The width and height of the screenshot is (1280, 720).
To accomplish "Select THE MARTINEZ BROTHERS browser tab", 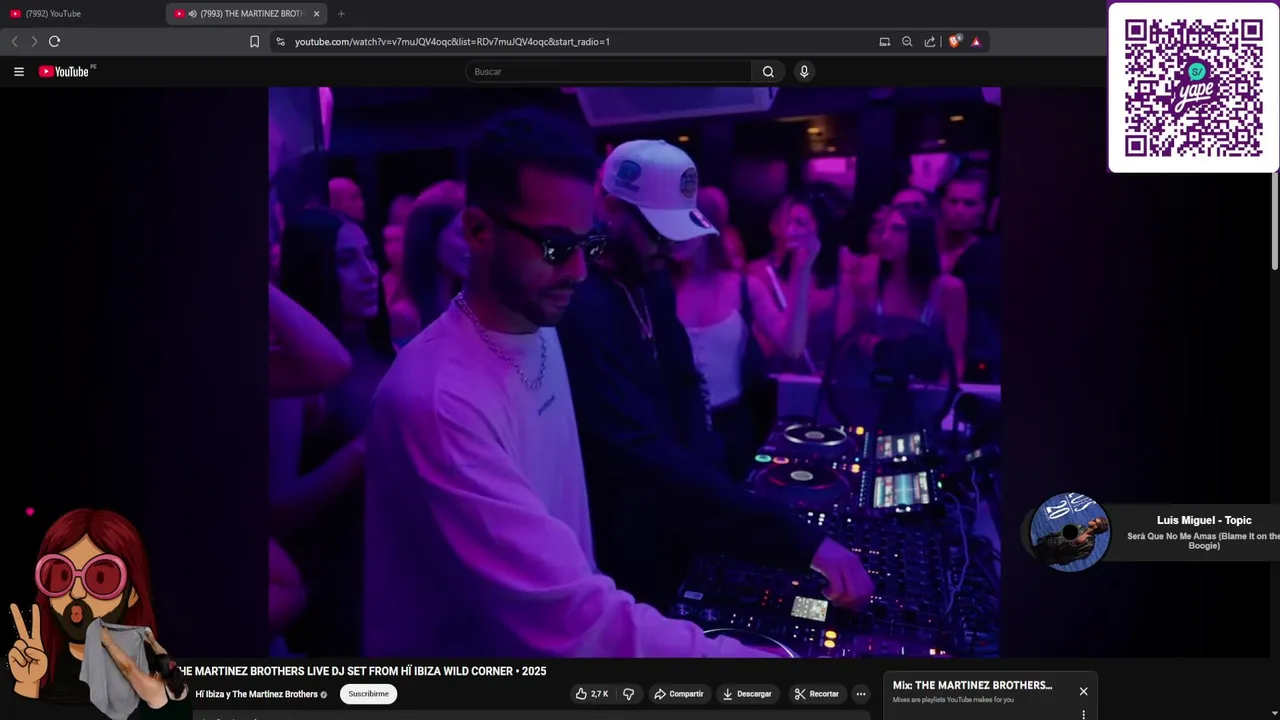I will [245, 13].
